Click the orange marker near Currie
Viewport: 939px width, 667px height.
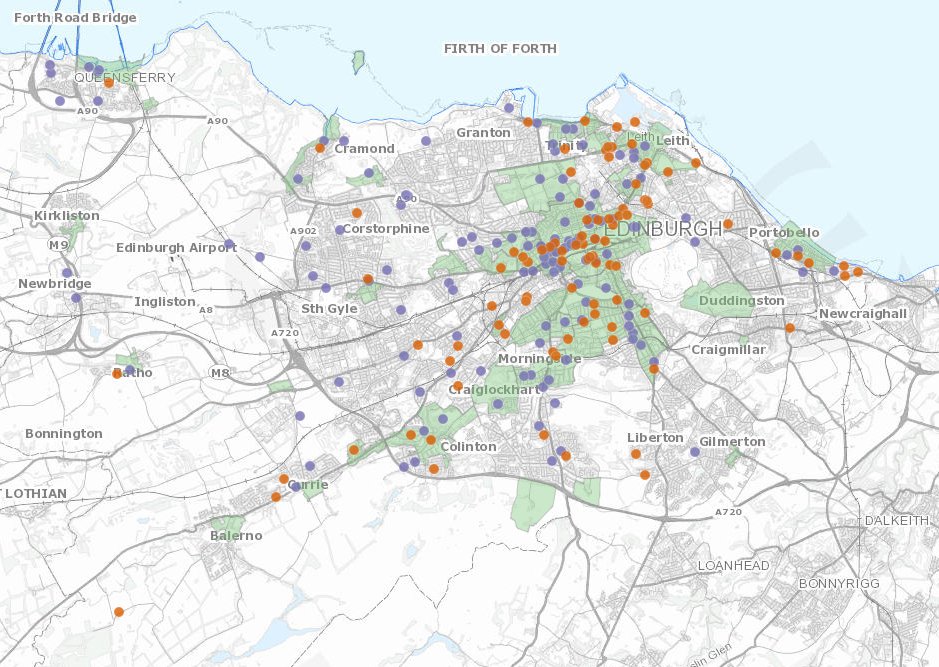[284, 479]
